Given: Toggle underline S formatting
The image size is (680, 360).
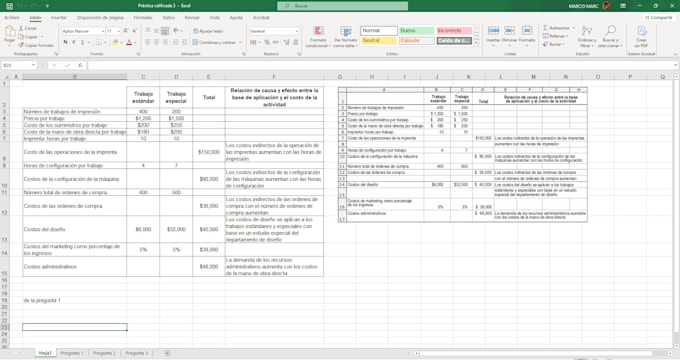Looking at the screenshot, I should pos(82,43).
